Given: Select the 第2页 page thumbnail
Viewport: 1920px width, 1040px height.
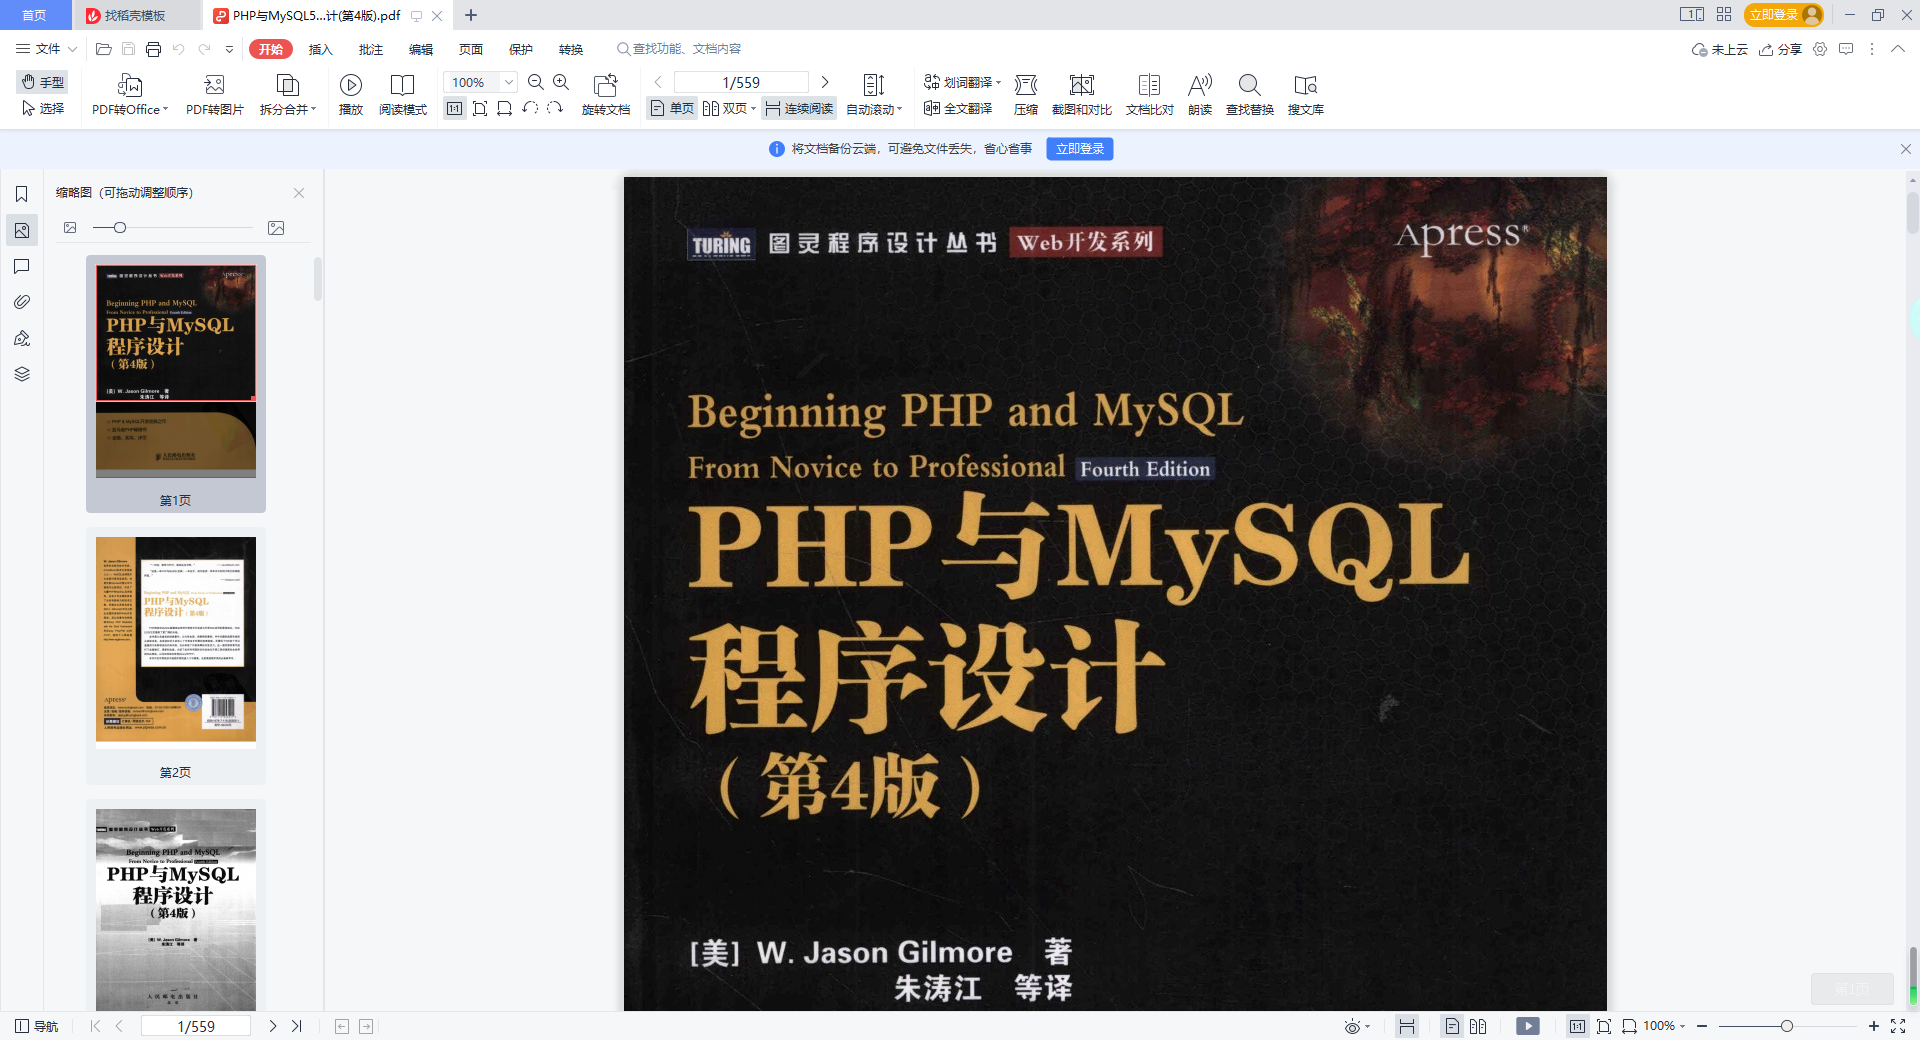Looking at the screenshot, I should [x=176, y=643].
